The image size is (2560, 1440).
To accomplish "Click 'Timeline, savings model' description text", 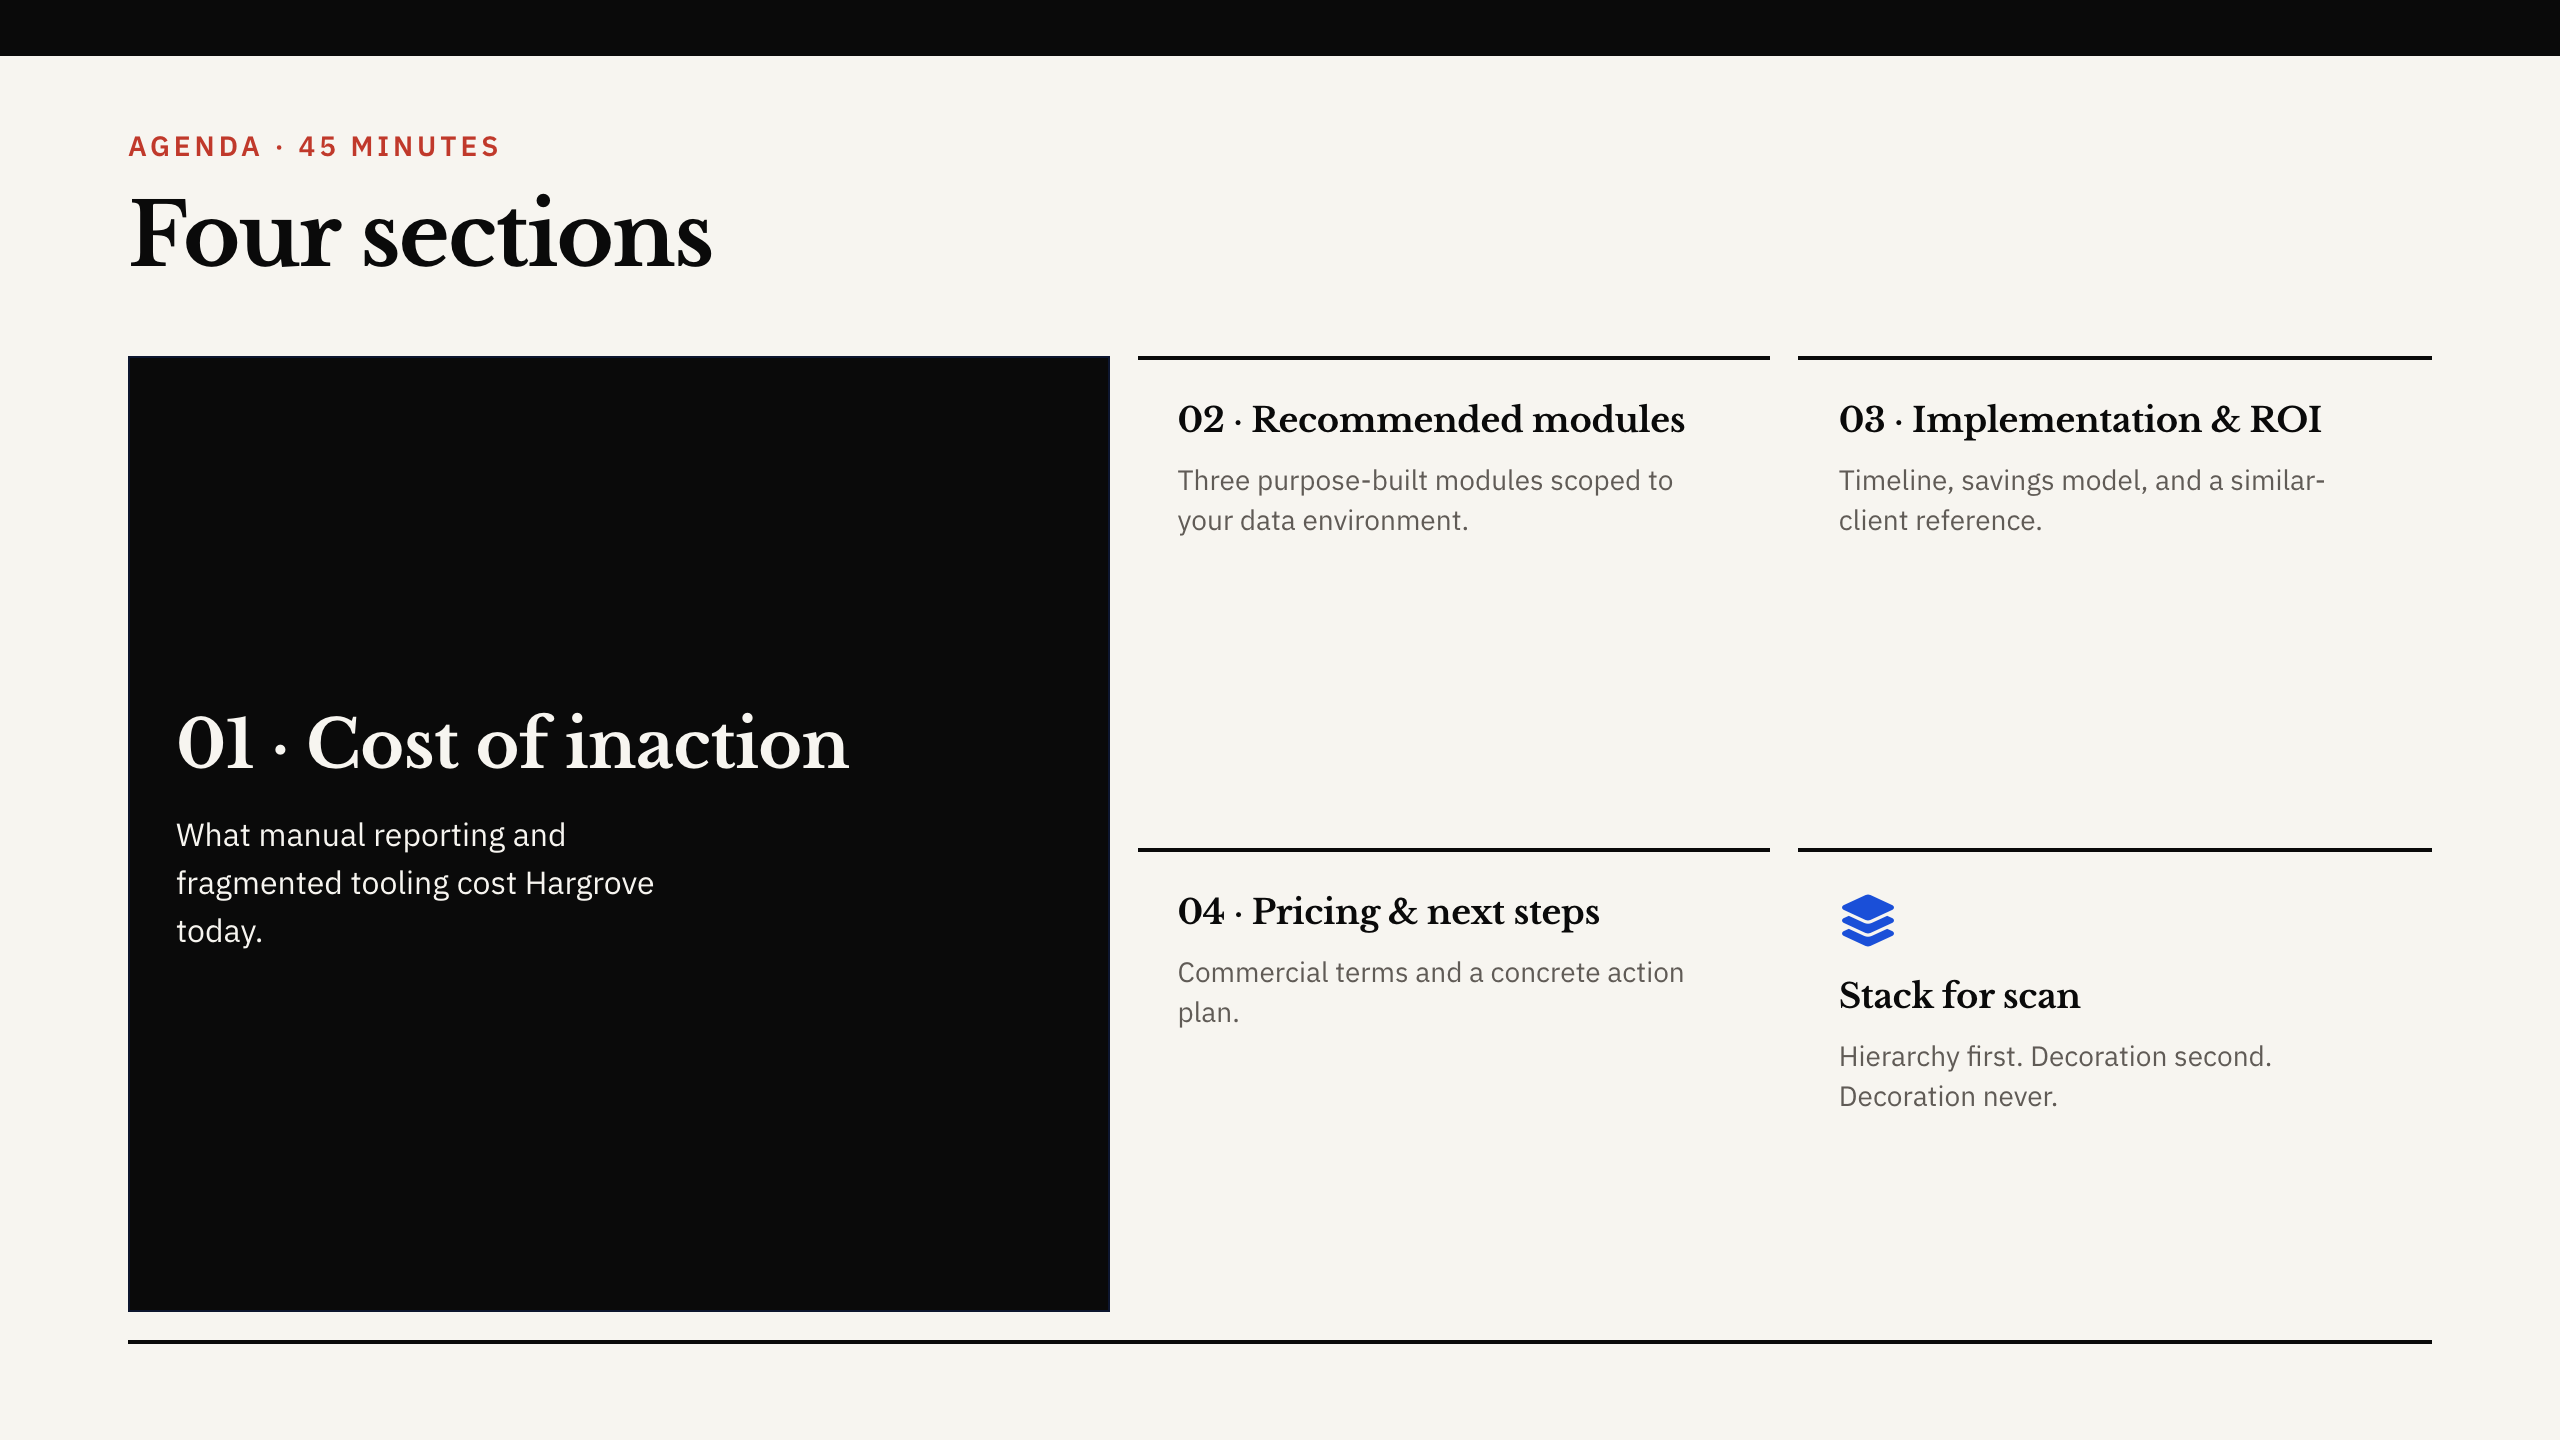I will coord(2082,500).
